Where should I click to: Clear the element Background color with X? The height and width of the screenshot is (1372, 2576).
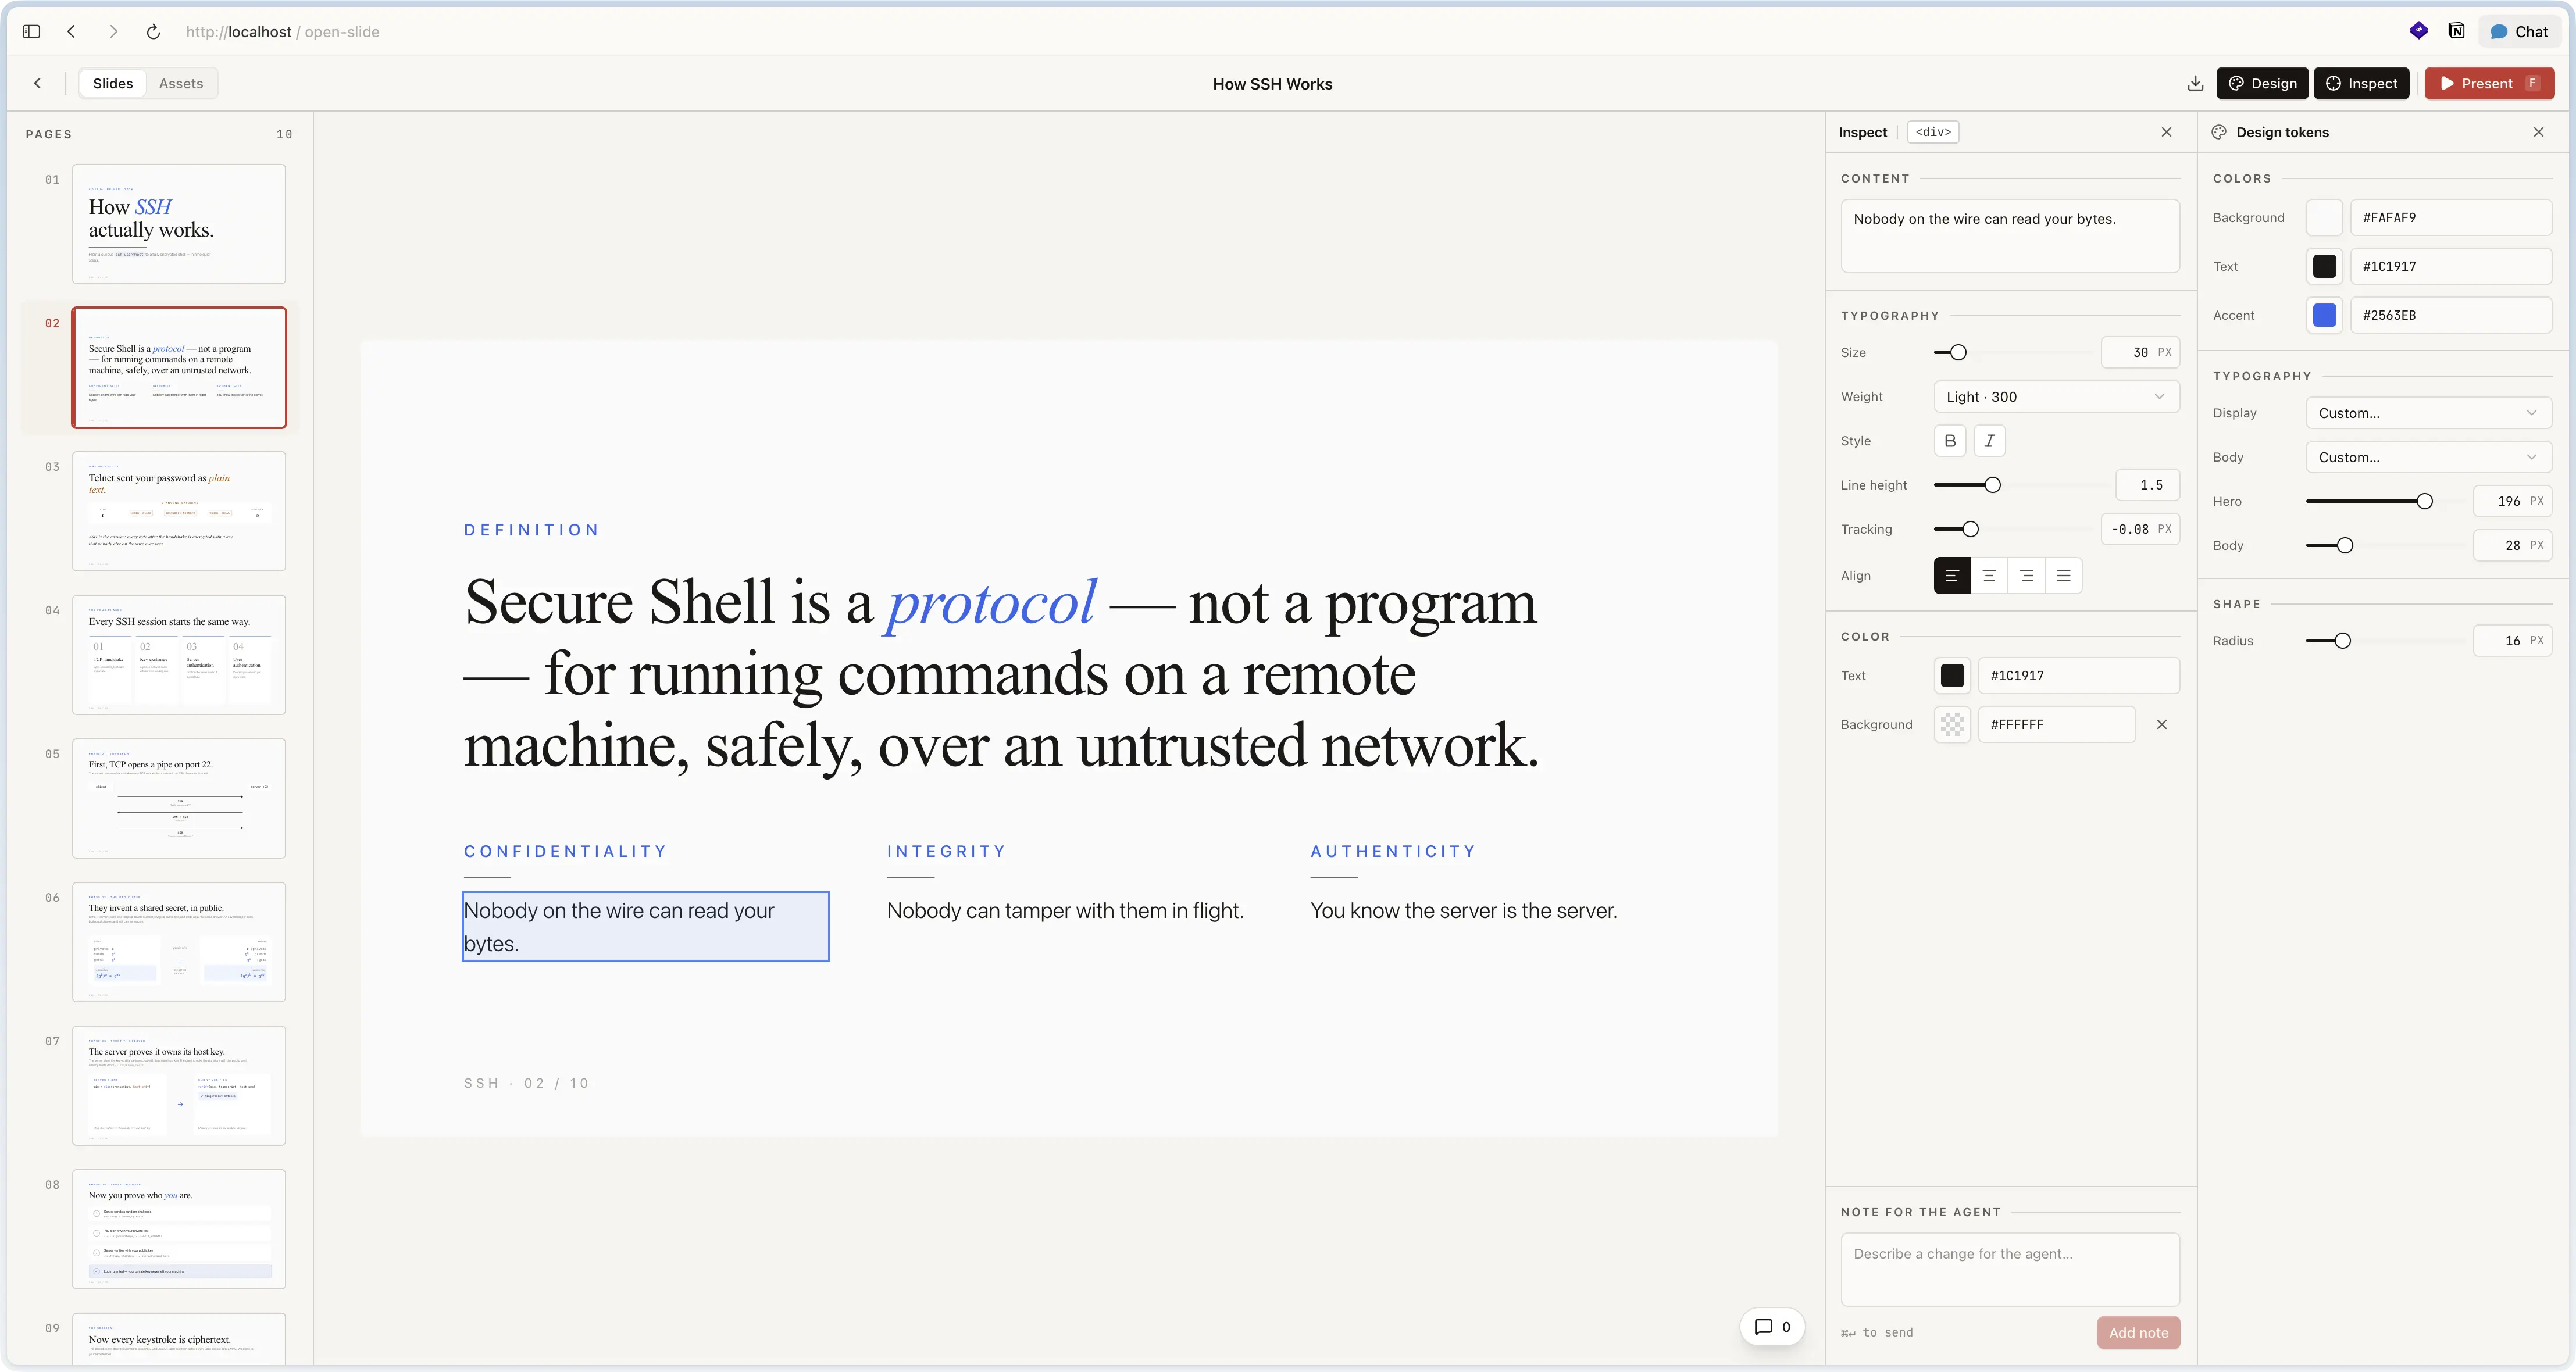(x=2162, y=725)
